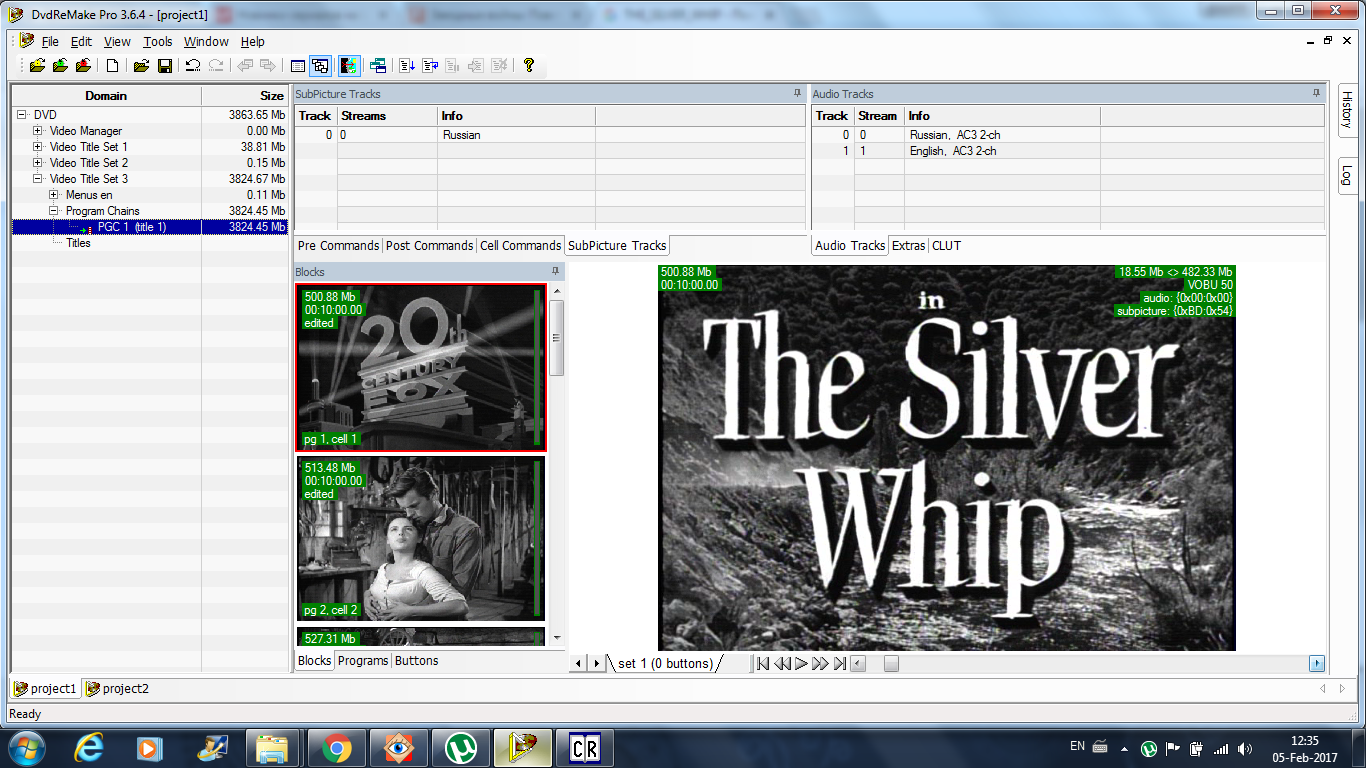This screenshot has height=768, width=1366.
Task: Click the teal structure view toolbar icon
Action: click(378, 66)
